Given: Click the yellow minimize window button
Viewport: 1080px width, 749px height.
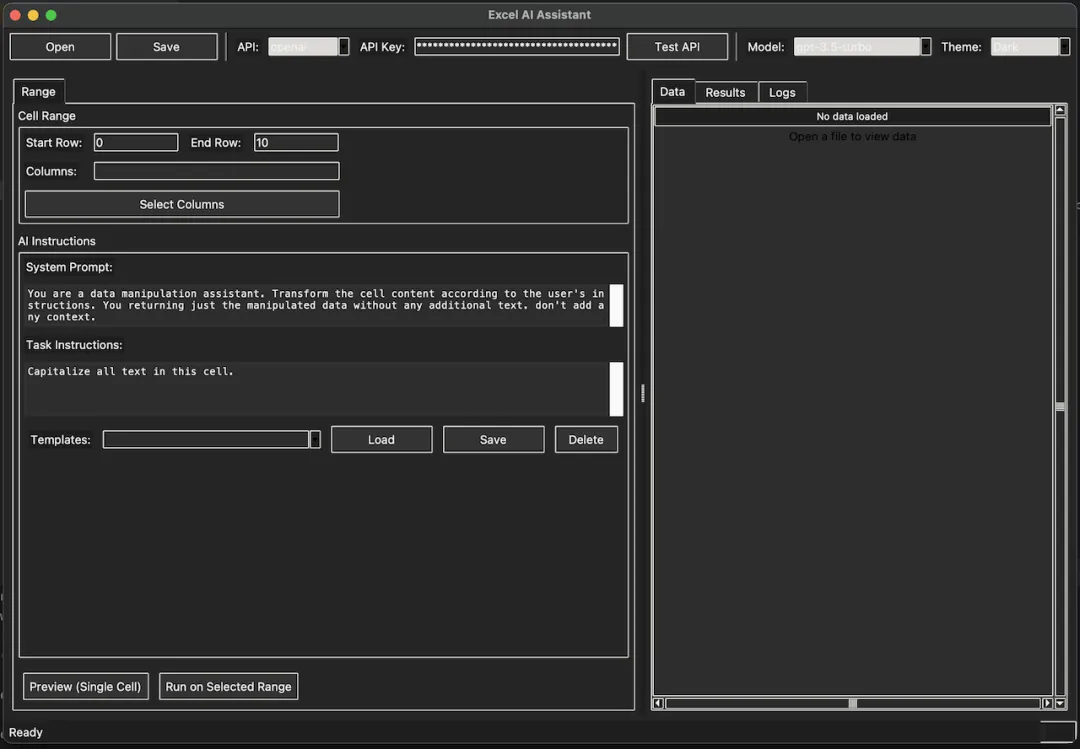Looking at the screenshot, I should (33, 14).
